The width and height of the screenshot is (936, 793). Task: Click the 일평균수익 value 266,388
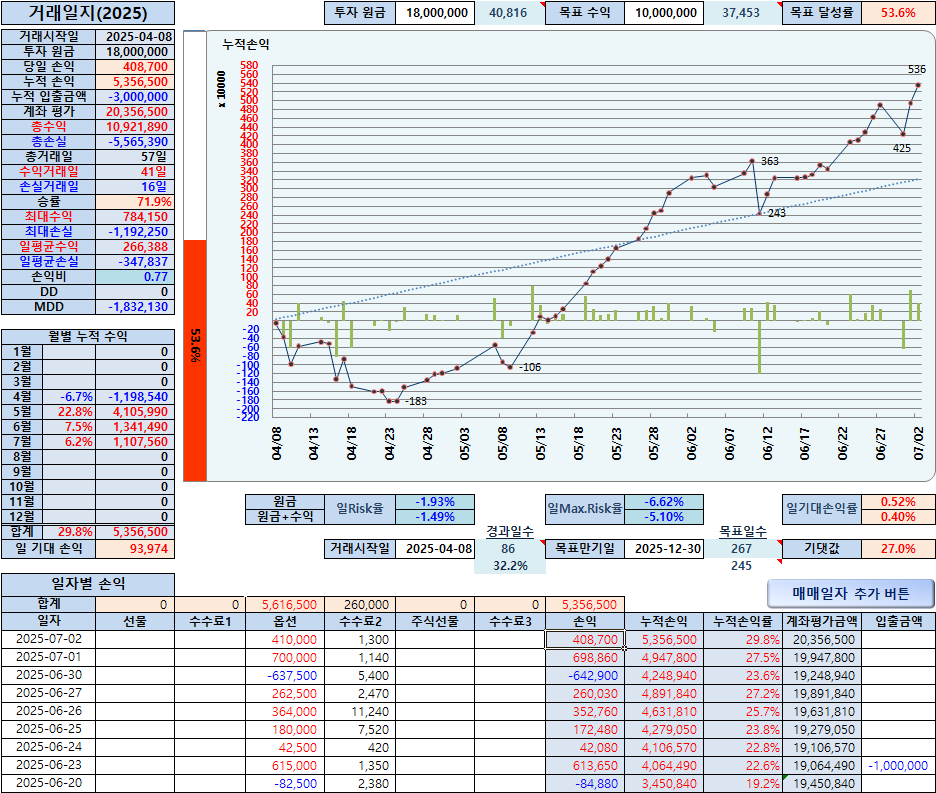135,247
